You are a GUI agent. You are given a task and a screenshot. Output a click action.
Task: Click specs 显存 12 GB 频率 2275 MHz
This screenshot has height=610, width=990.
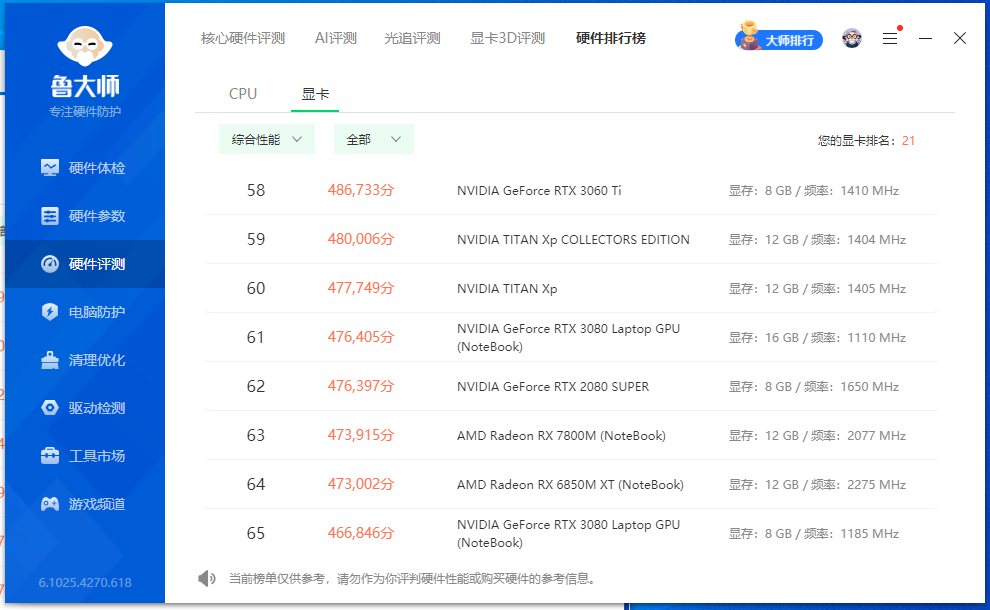[817, 485]
